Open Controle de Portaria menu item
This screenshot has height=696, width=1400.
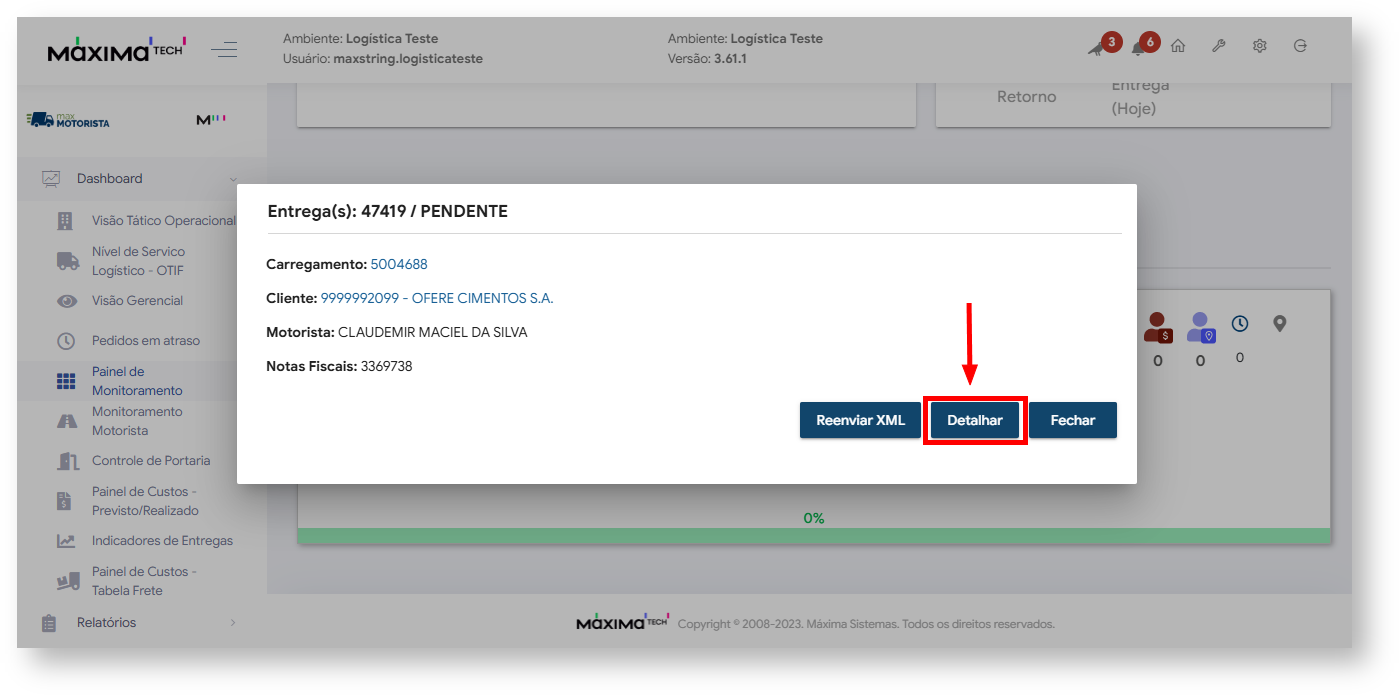pos(151,461)
